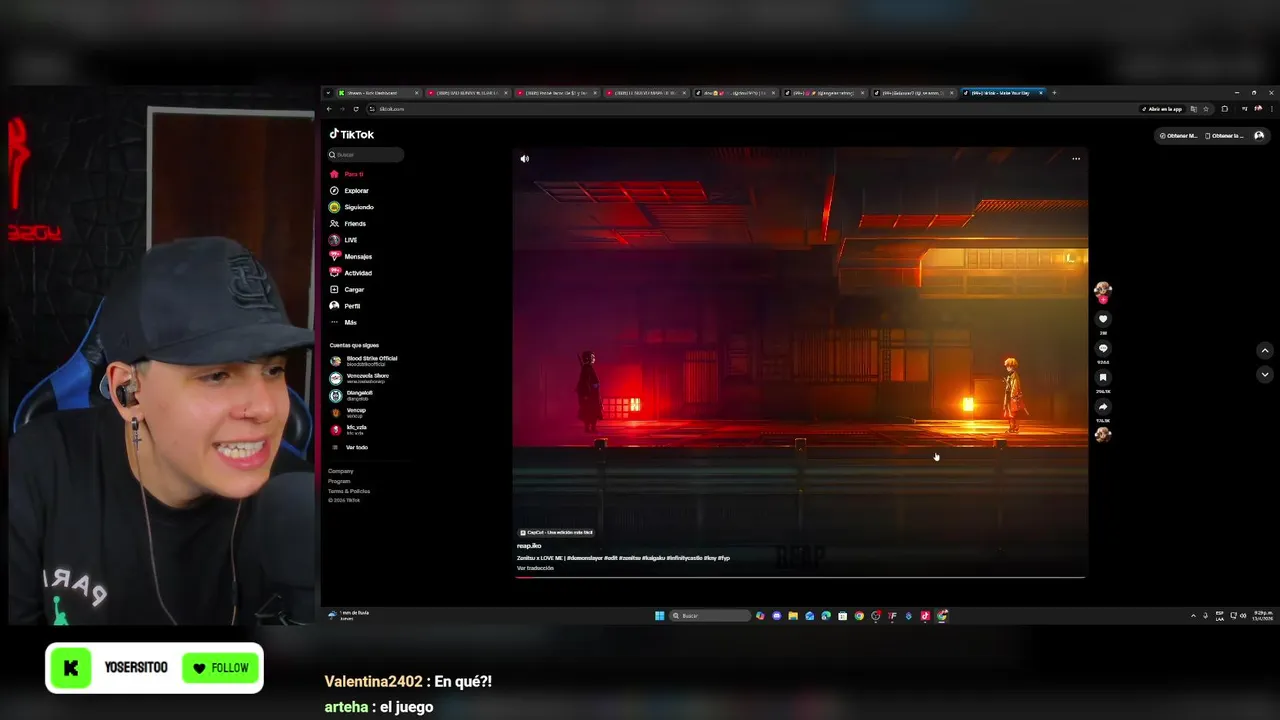Click the video progress bar
The width and height of the screenshot is (1280, 720).
[800, 577]
